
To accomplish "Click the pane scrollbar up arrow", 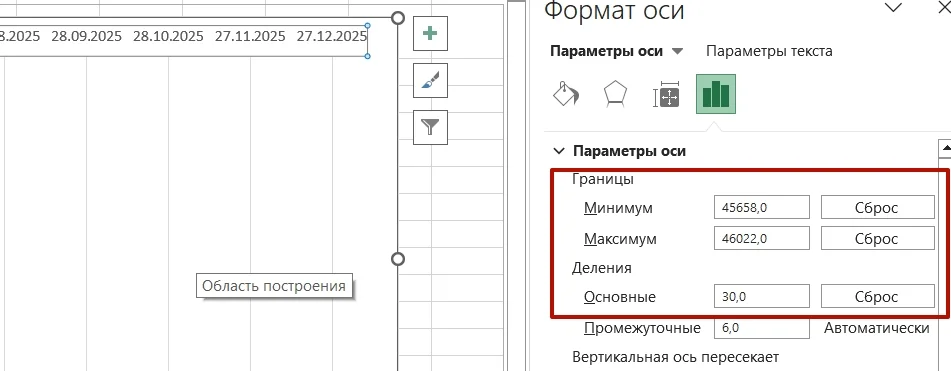I will [945, 148].
